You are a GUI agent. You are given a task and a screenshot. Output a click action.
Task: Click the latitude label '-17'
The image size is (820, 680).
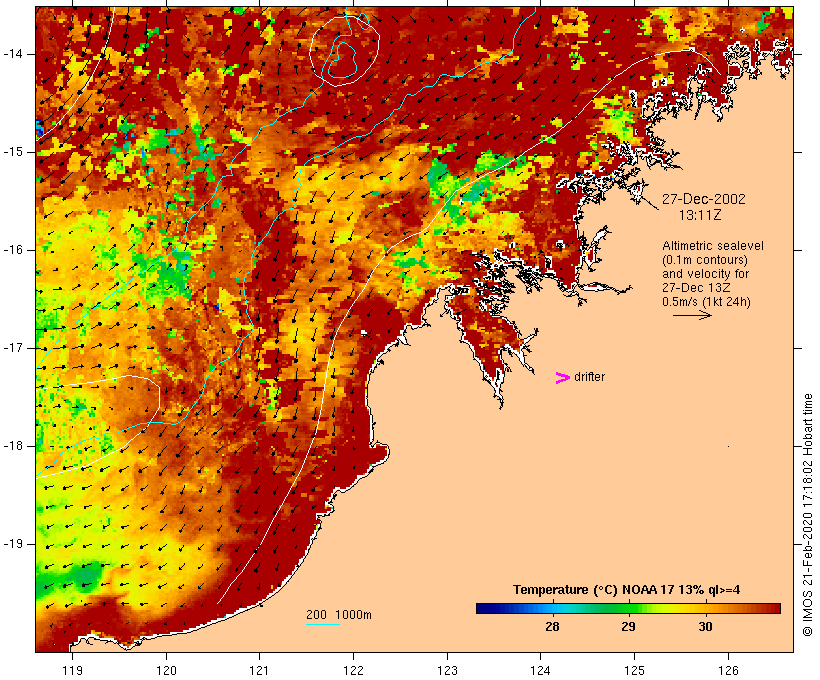click(13, 348)
